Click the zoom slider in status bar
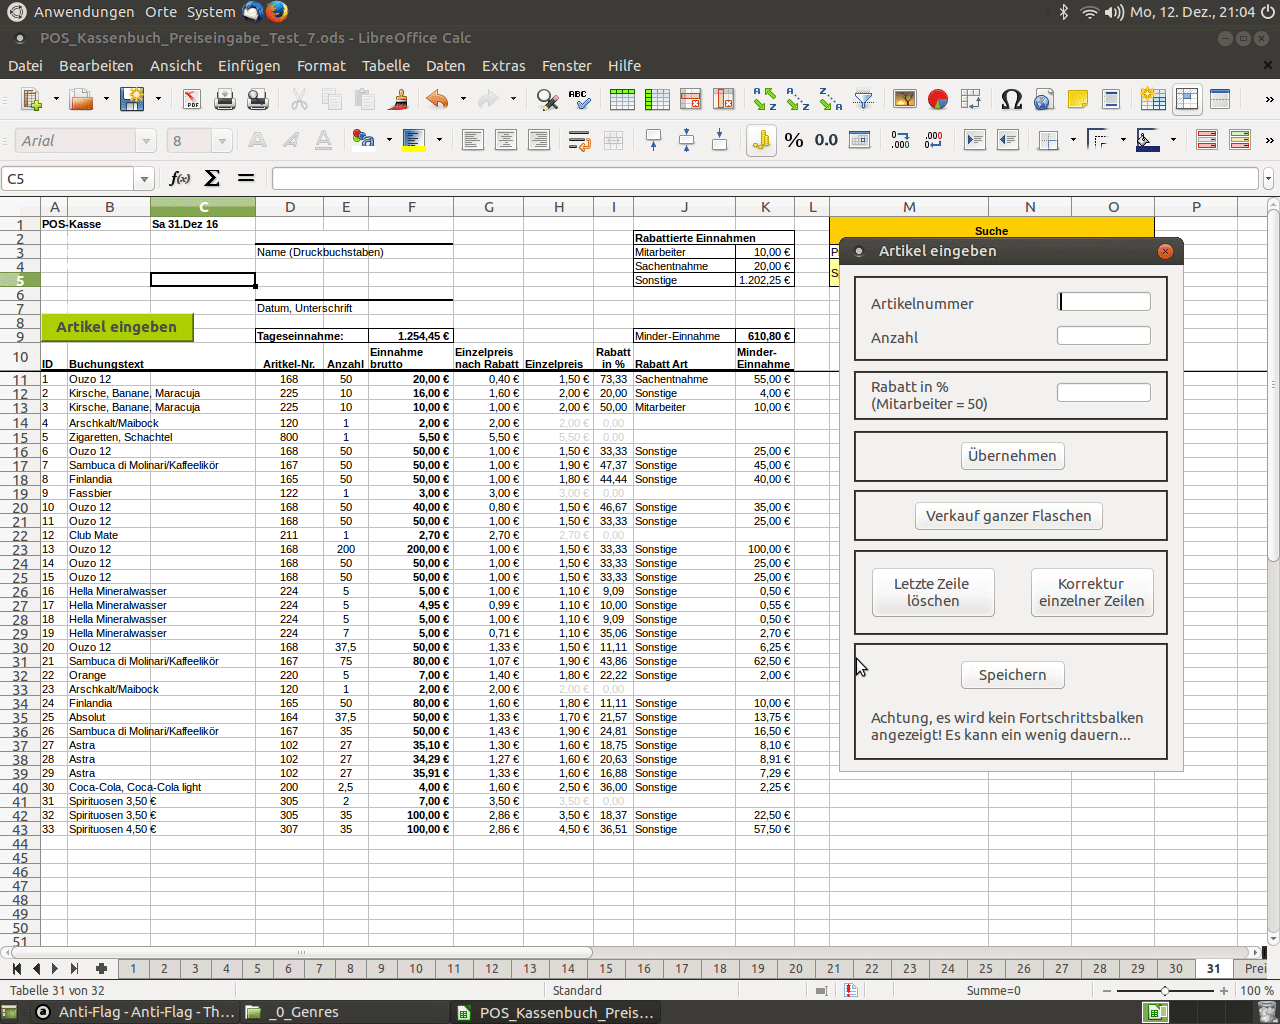 1164,990
